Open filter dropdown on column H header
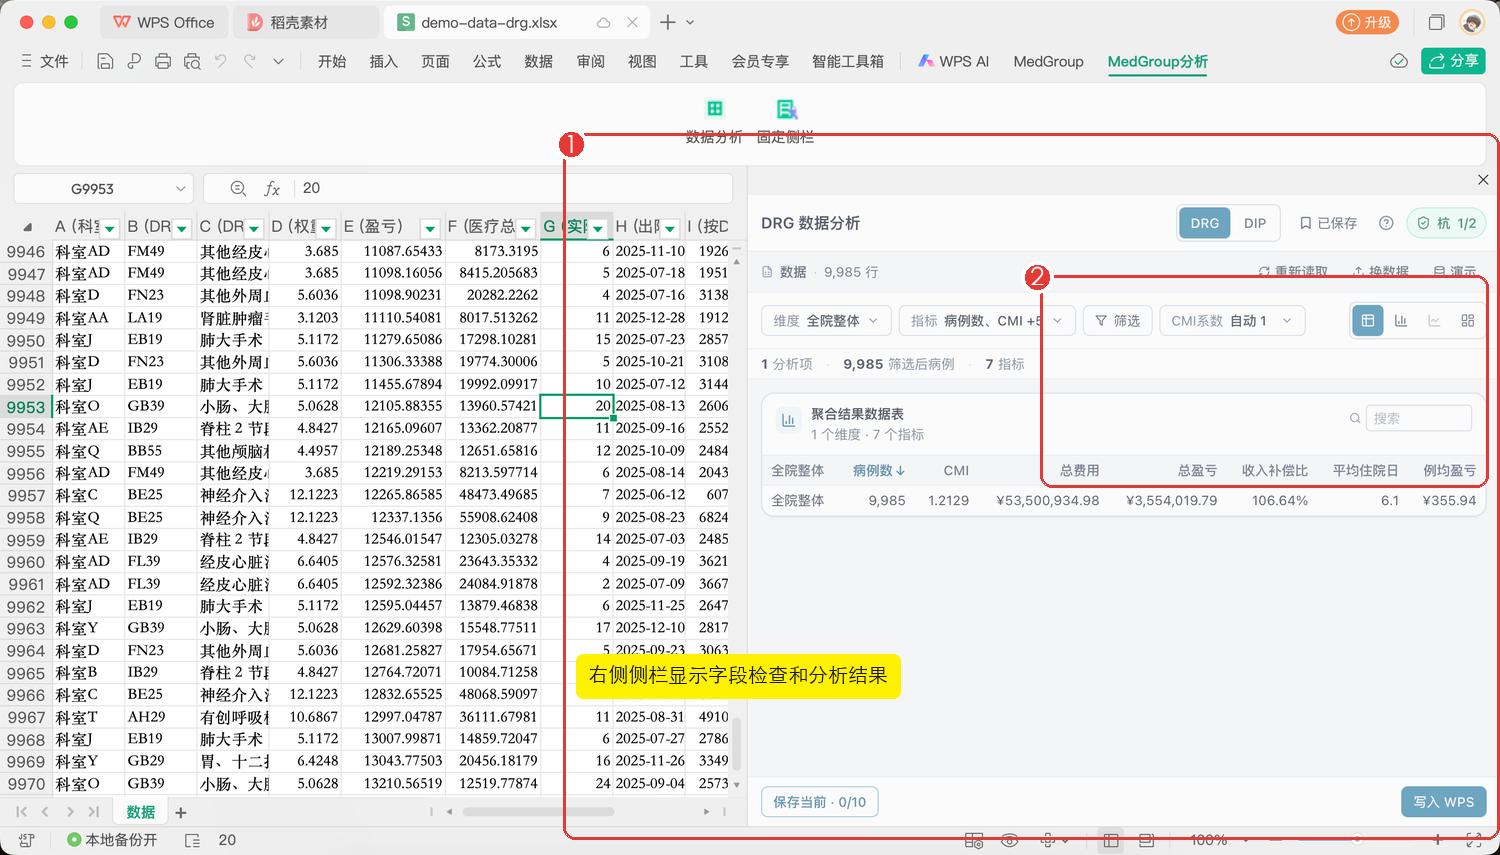This screenshot has height=855, width=1500. pyautogui.click(x=670, y=228)
